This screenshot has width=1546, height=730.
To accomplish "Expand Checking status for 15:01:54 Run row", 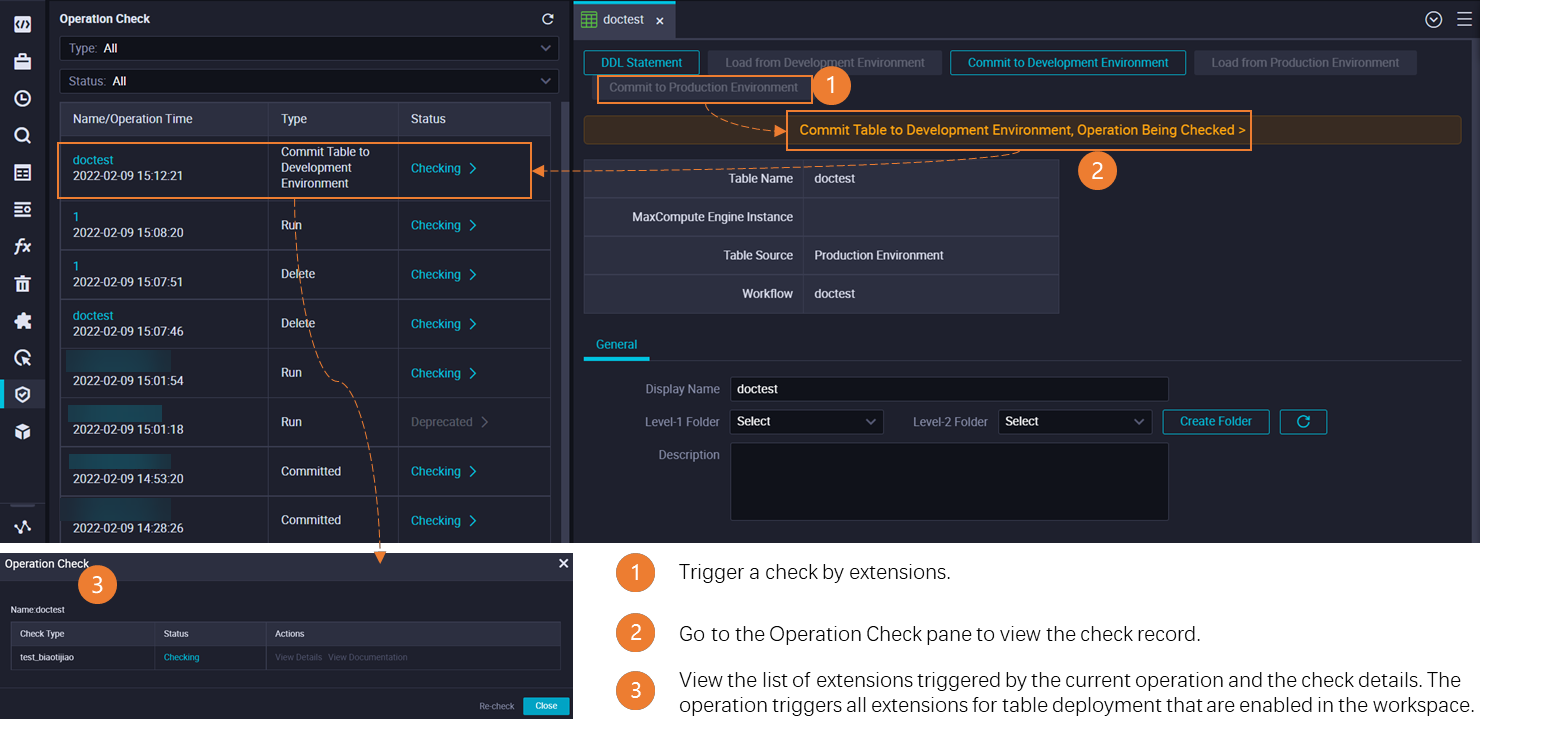I will tap(444, 374).
